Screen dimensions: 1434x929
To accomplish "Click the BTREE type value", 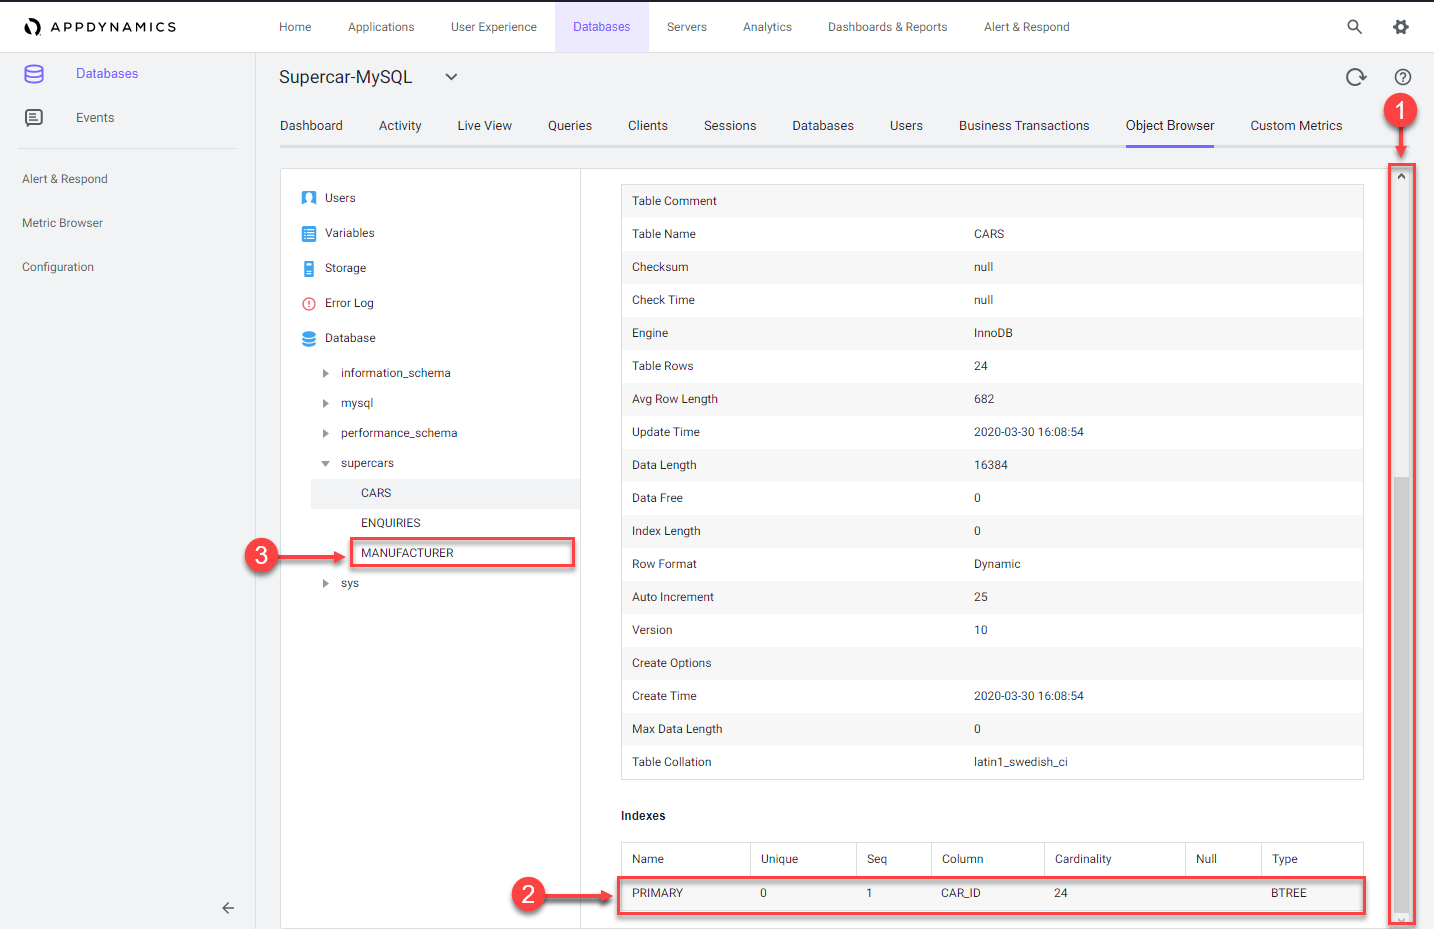I will pos(1289,893).
